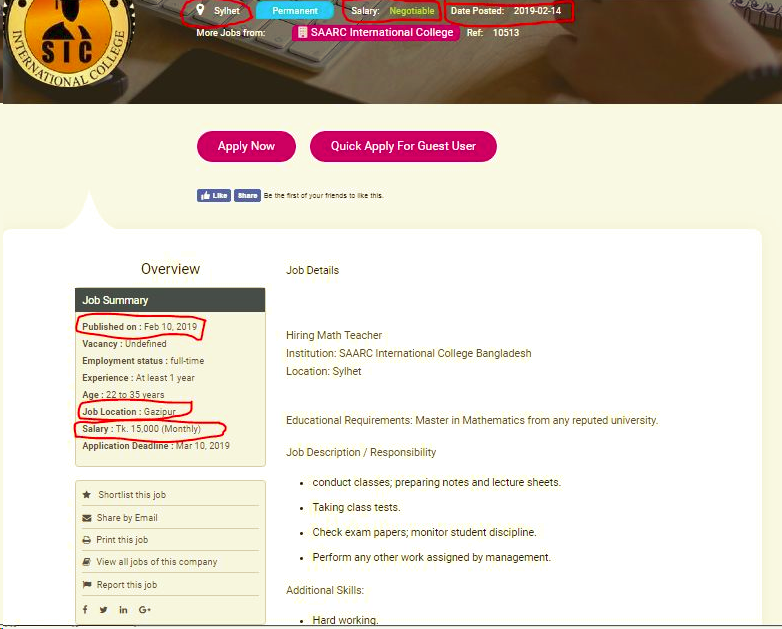The width and height of the screenshot is (782, 629).
Task: Like the job with Facebook Like button
Action: (x=213, y=196)
